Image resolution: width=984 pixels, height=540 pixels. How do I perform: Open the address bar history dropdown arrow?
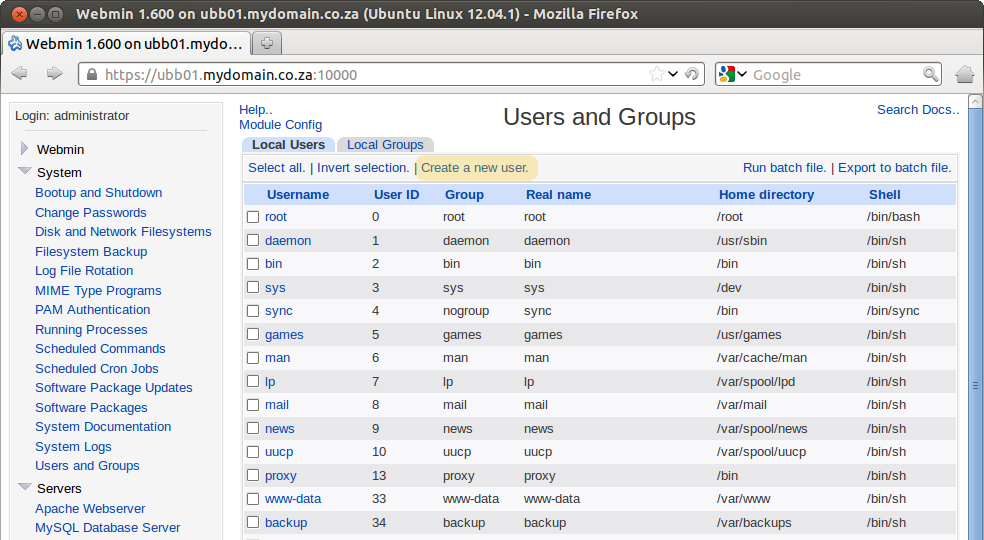coord(673,74)
